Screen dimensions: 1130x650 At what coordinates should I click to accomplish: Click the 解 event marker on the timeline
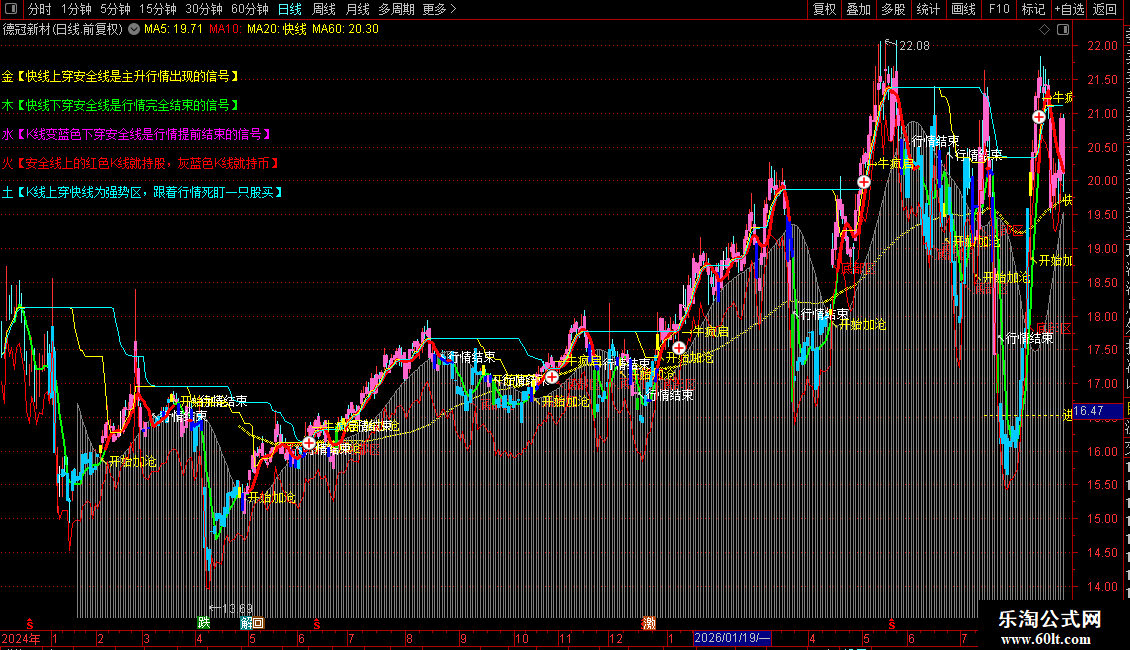coord(246,623)
